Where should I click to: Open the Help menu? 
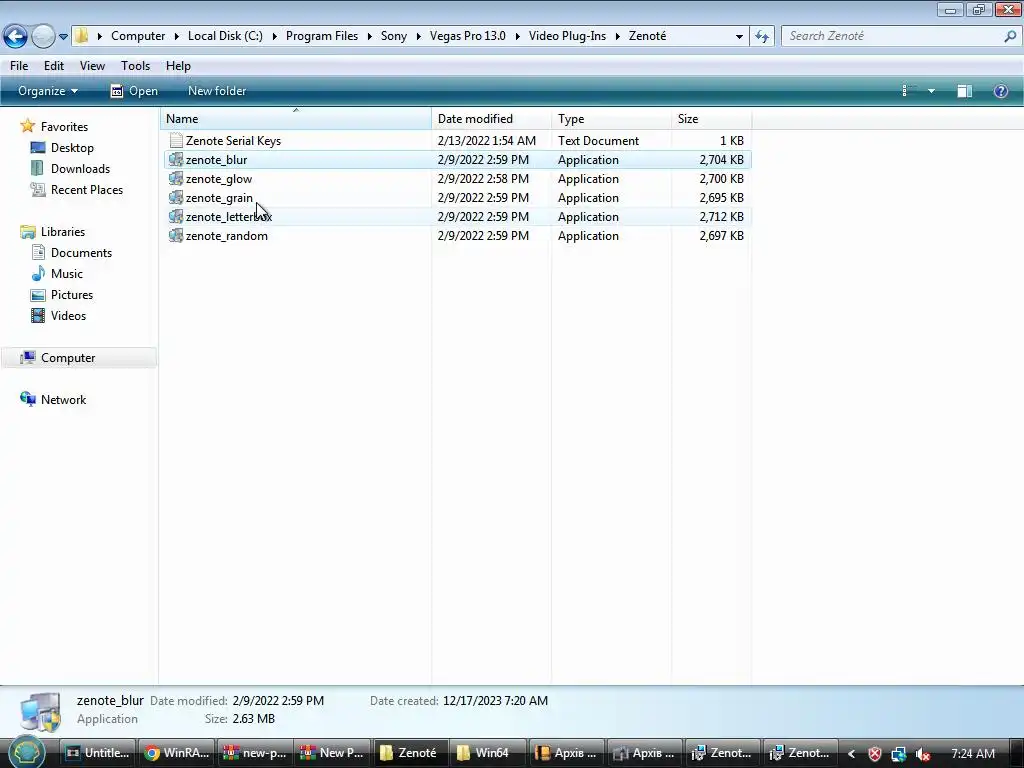click(x=178, y=66)
